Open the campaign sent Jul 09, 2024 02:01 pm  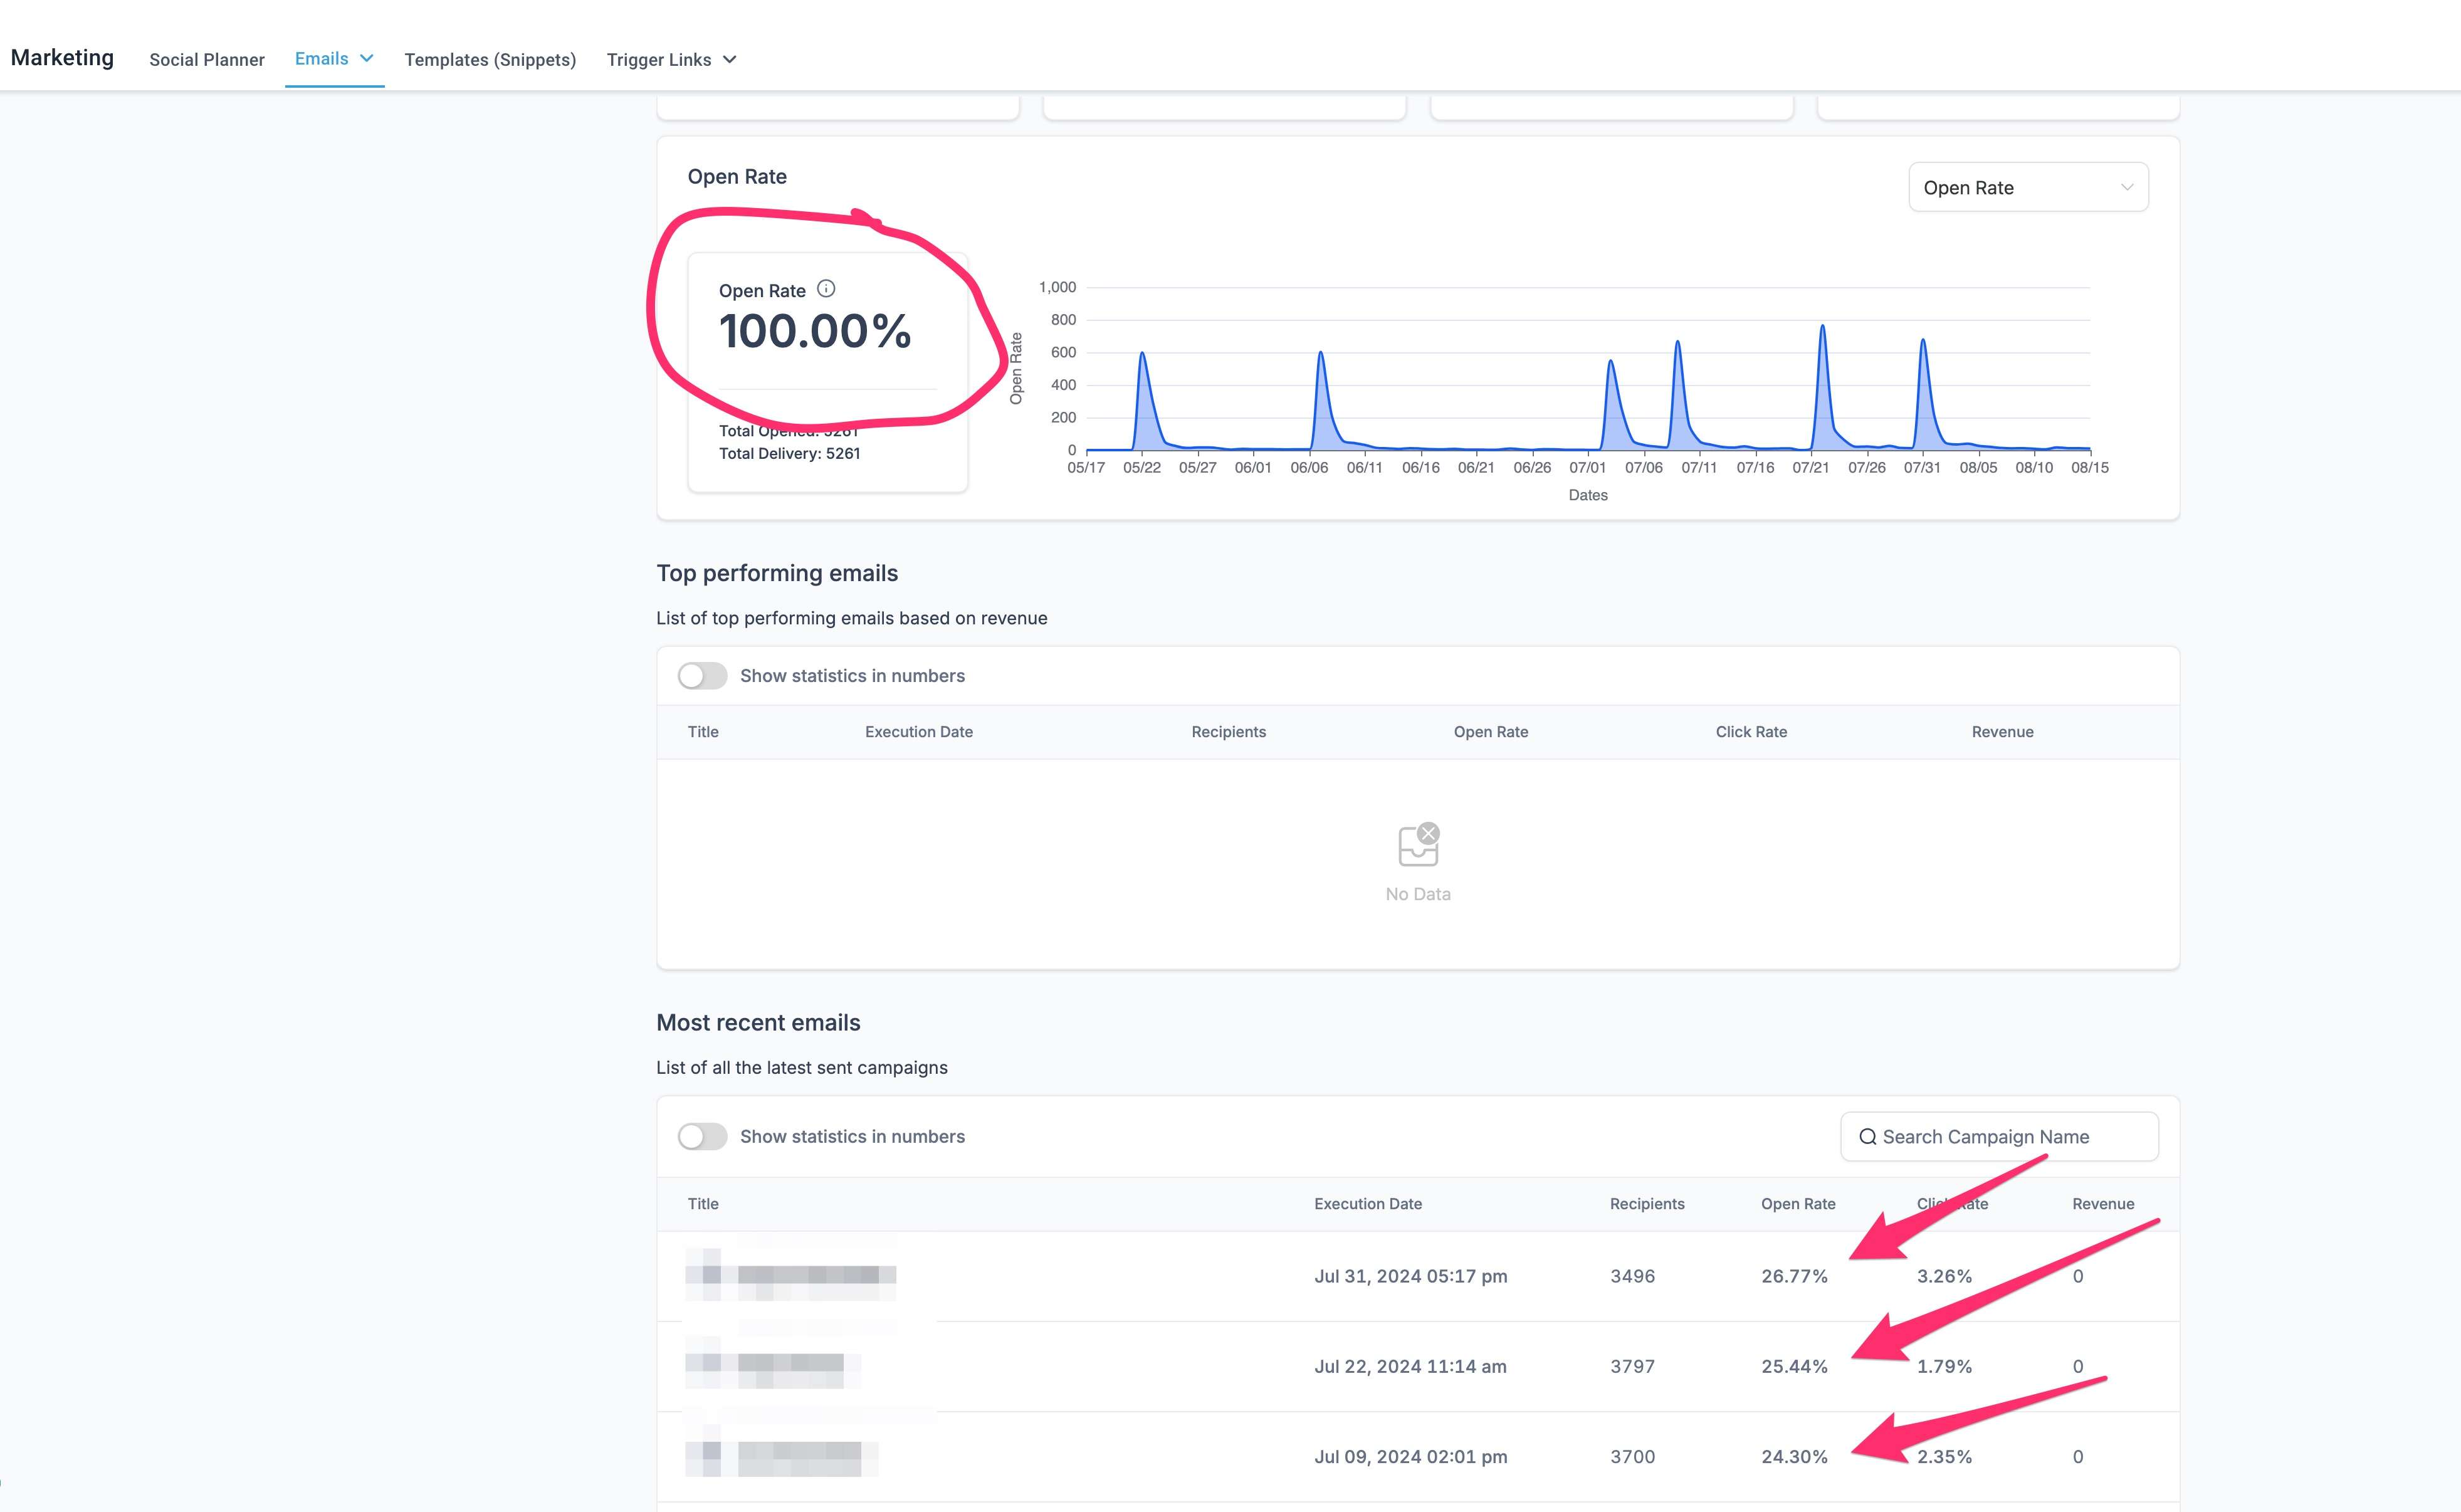pos(1418,1456)
